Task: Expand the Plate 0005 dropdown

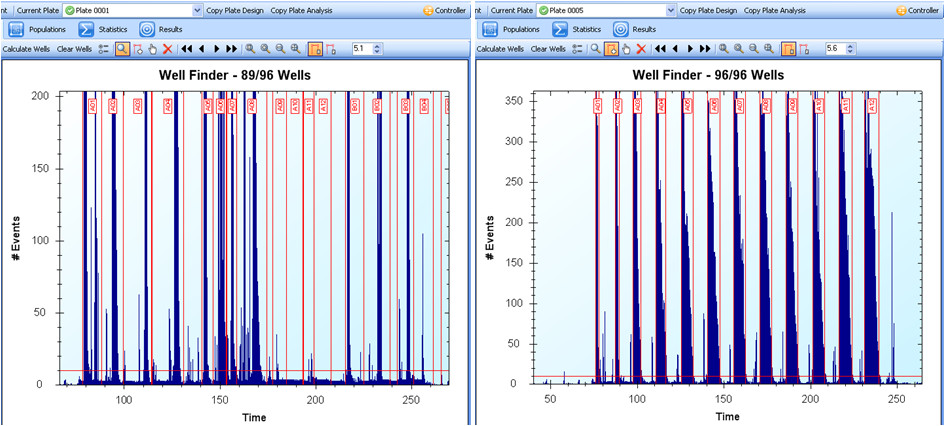Action: click(670, 10)
